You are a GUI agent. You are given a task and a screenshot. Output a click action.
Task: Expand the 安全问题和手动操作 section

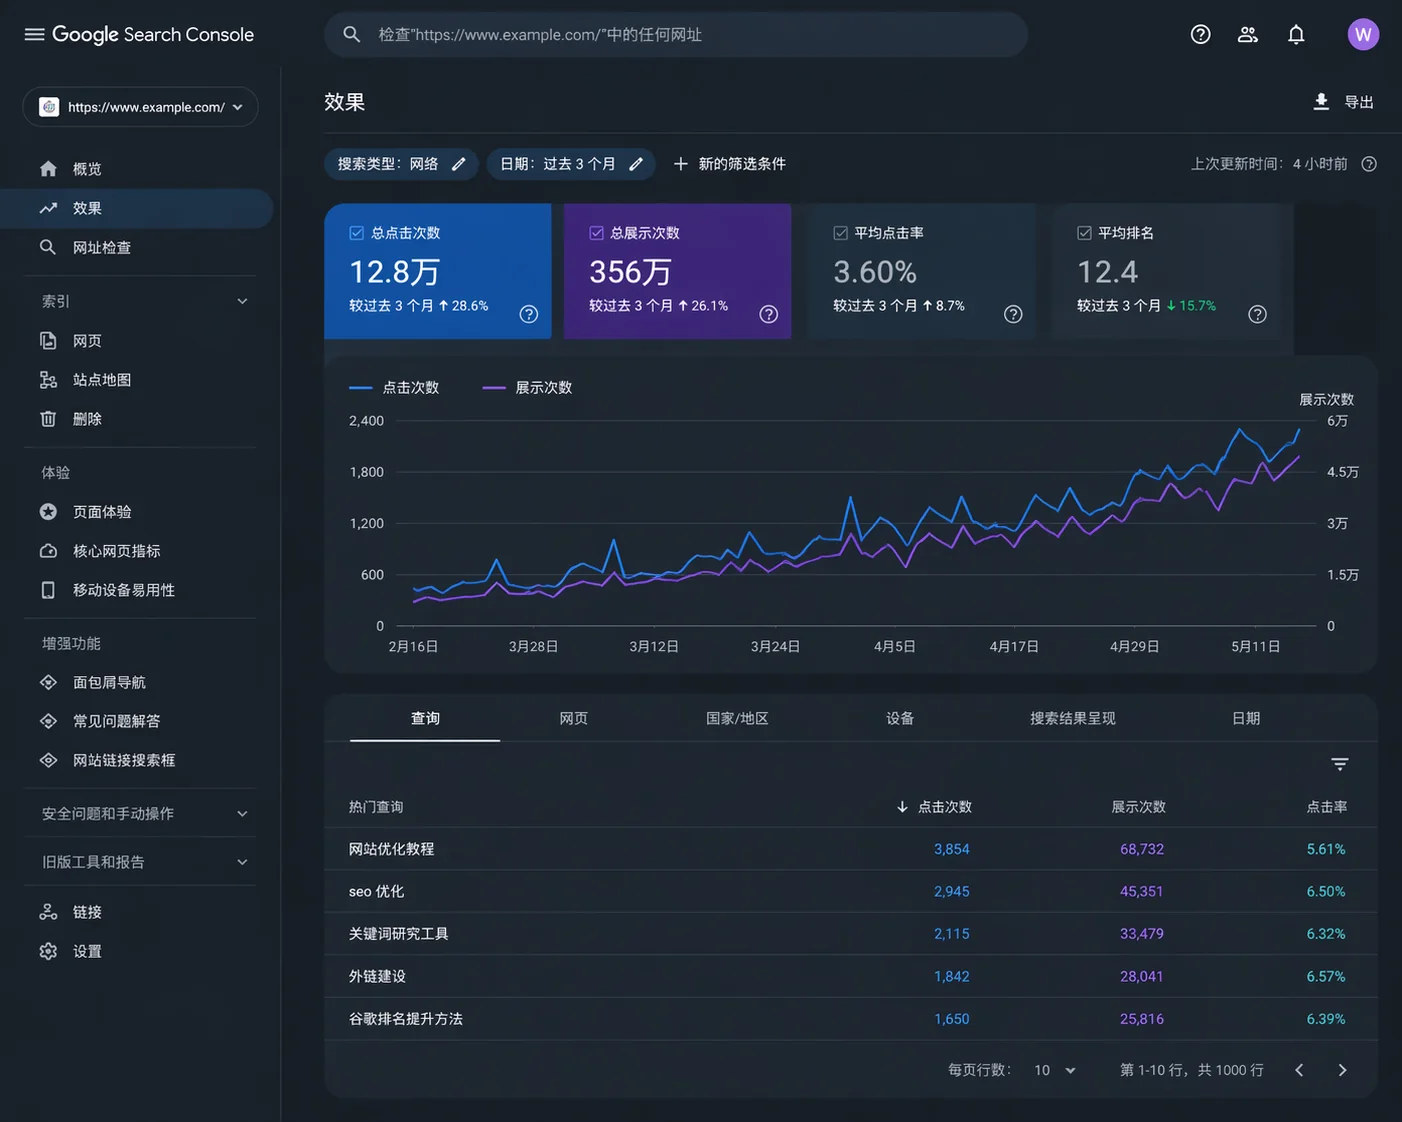140,813
